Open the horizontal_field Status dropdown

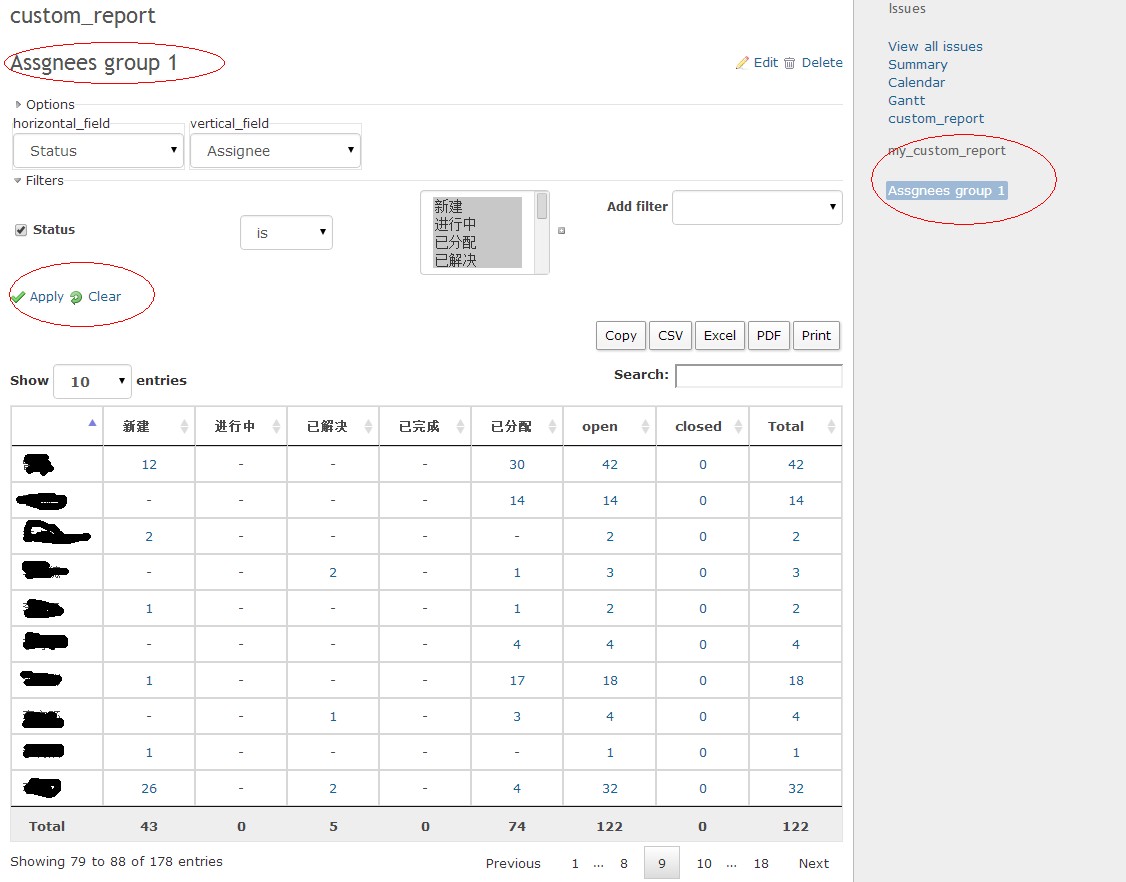click(99, 151)
